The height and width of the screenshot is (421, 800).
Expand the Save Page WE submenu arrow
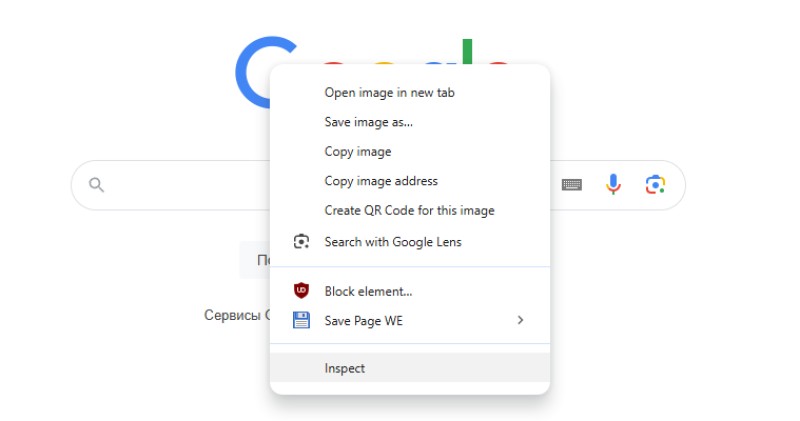[x=520, y=320]
